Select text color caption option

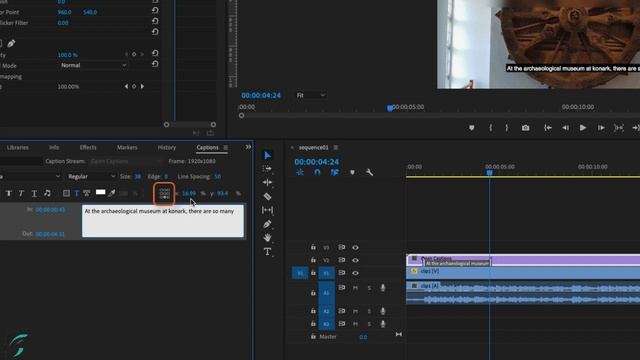[x=76, y=193]
